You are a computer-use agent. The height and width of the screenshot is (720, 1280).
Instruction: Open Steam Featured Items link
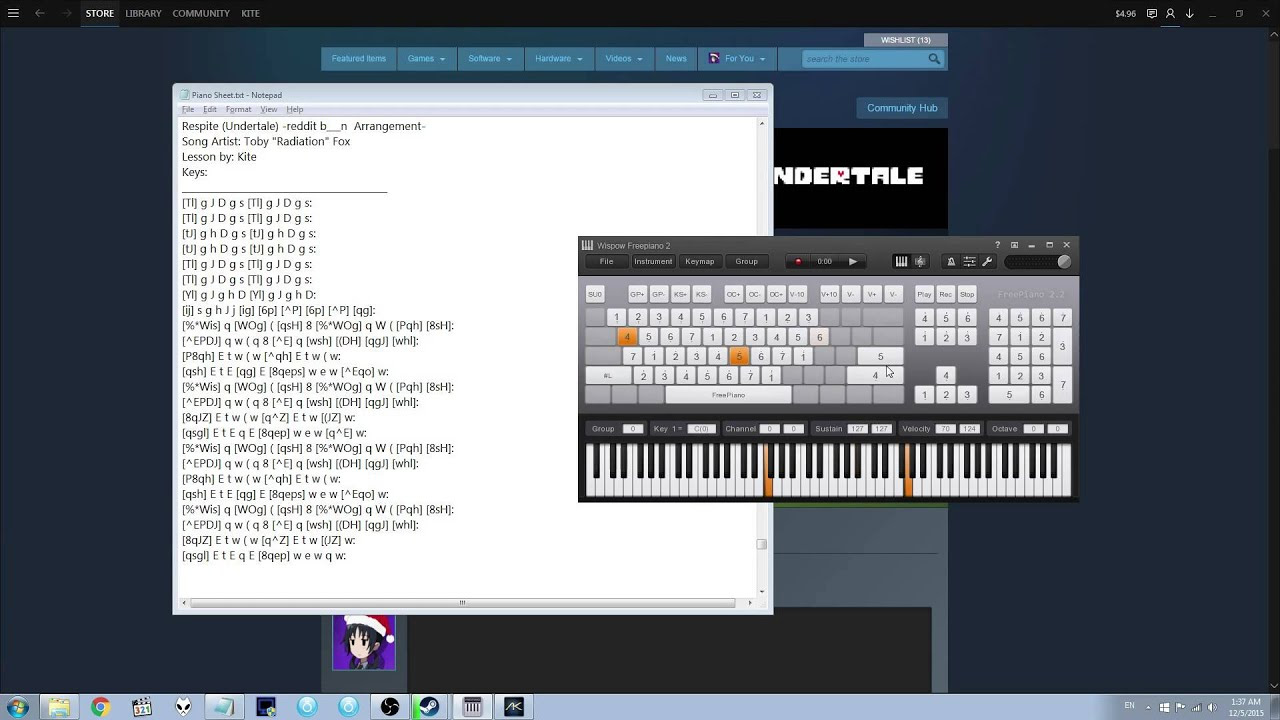(x=358, y=59)
